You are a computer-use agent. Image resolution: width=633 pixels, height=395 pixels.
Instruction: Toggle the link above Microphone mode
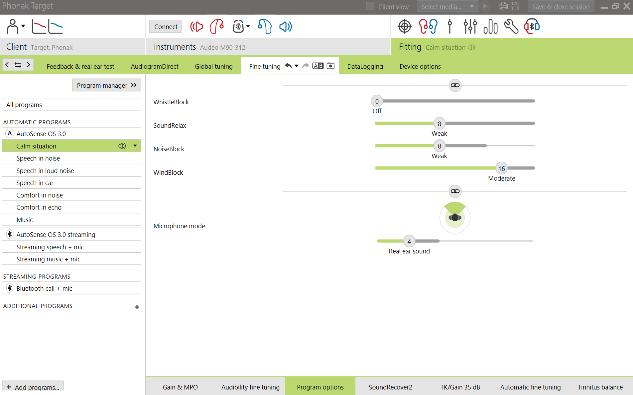pos(455,191)
